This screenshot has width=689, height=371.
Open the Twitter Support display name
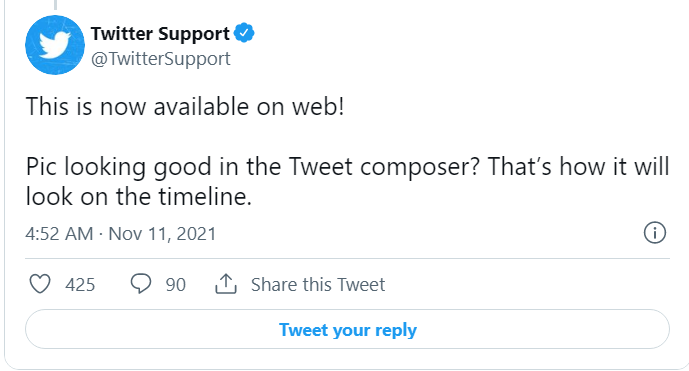160,33
